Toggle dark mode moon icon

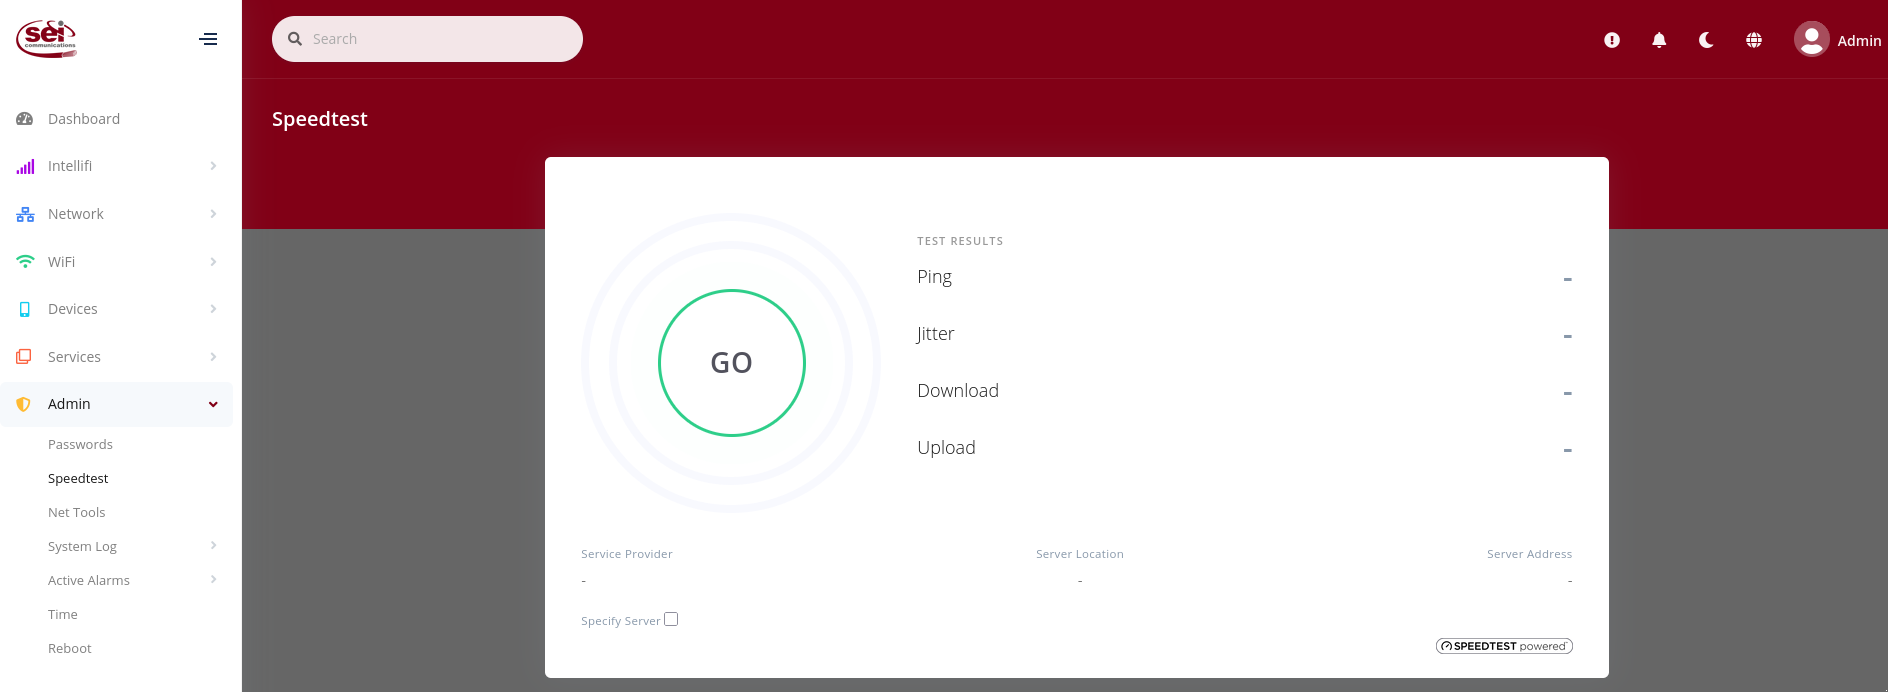pos(1706,40)
